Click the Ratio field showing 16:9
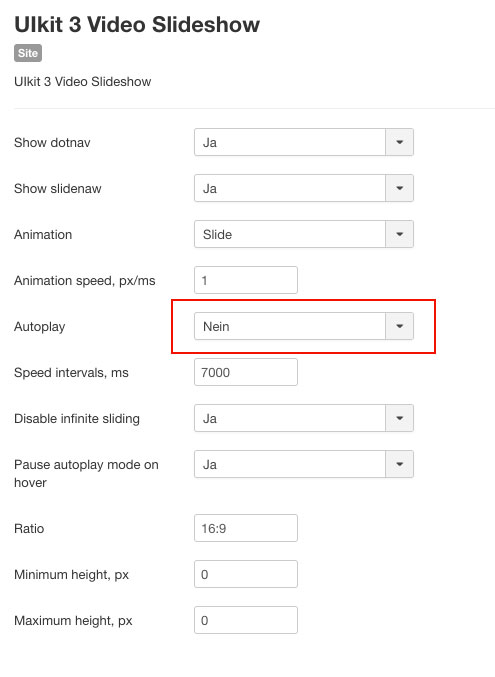 coord(246,528)
